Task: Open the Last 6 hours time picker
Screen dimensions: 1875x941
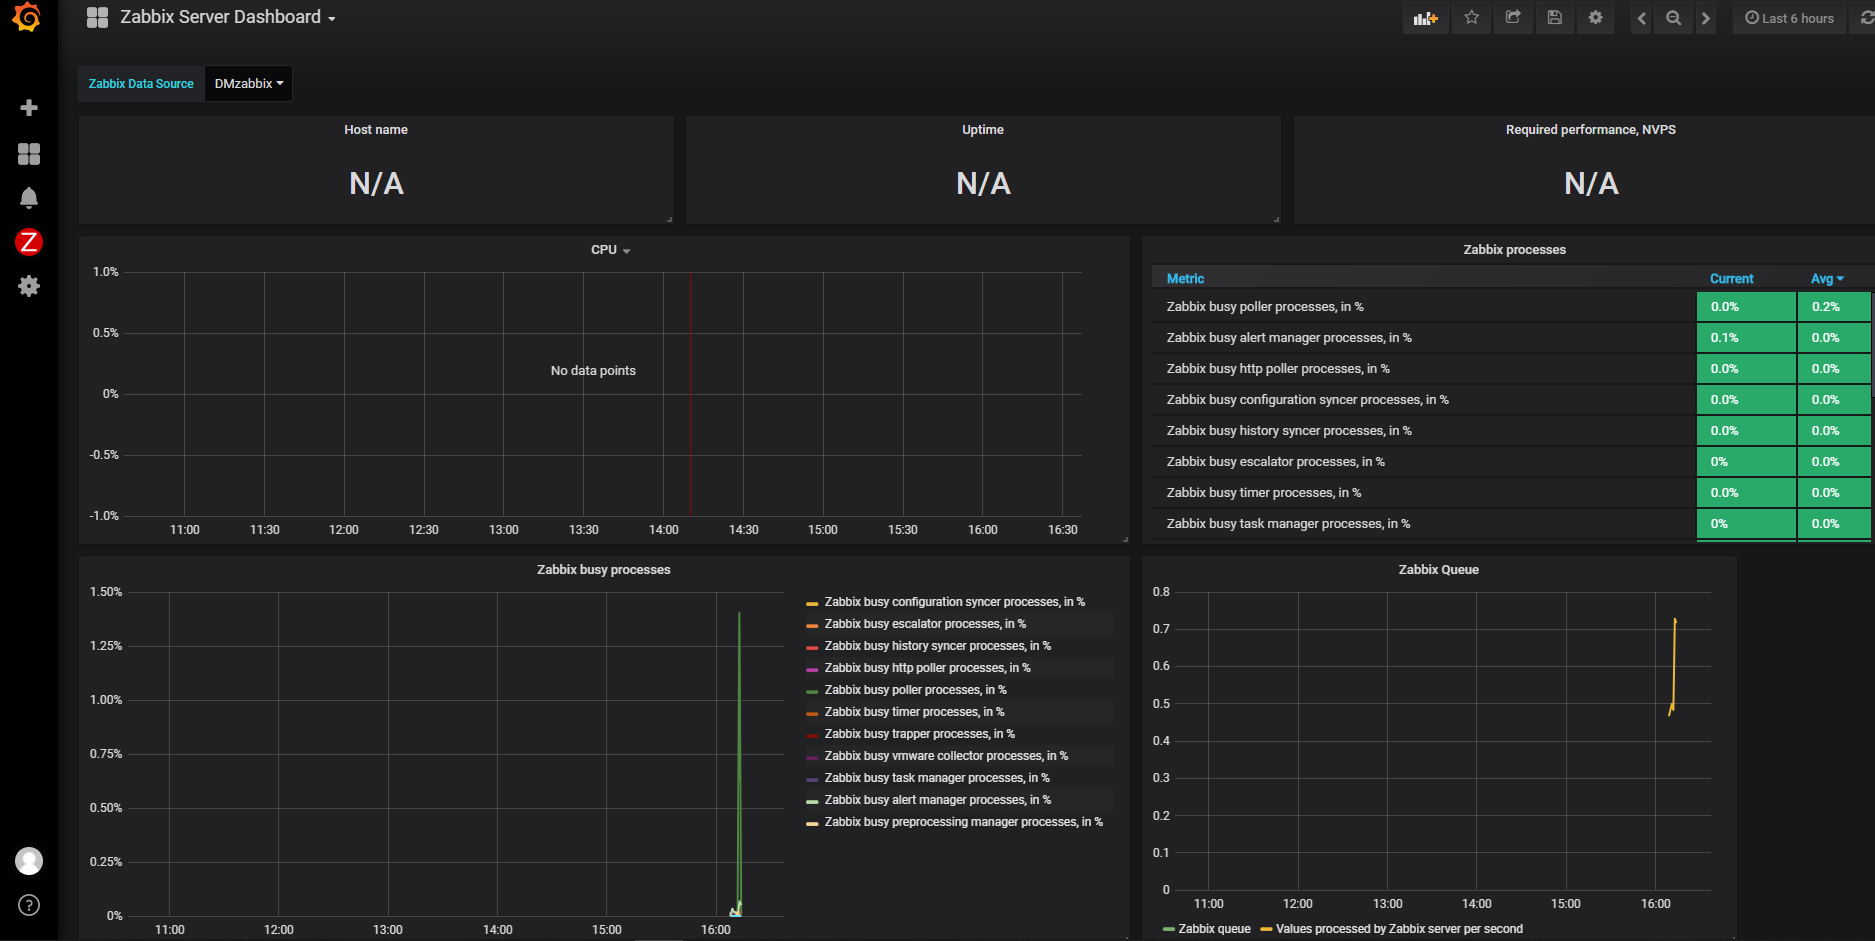Action: 1789,18
